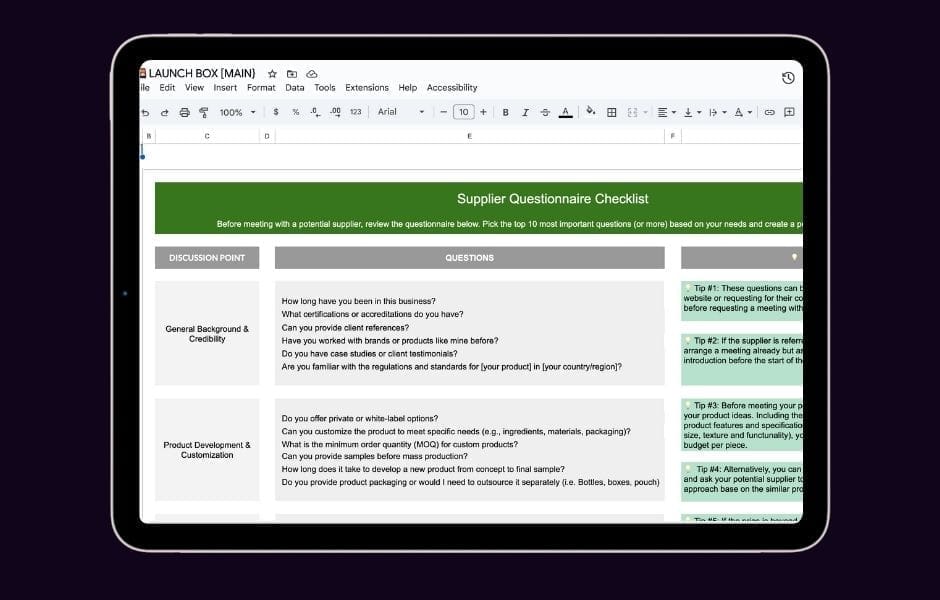Open more number formats 123
This screenshot has height=600, width=940.
pos(355,112)
